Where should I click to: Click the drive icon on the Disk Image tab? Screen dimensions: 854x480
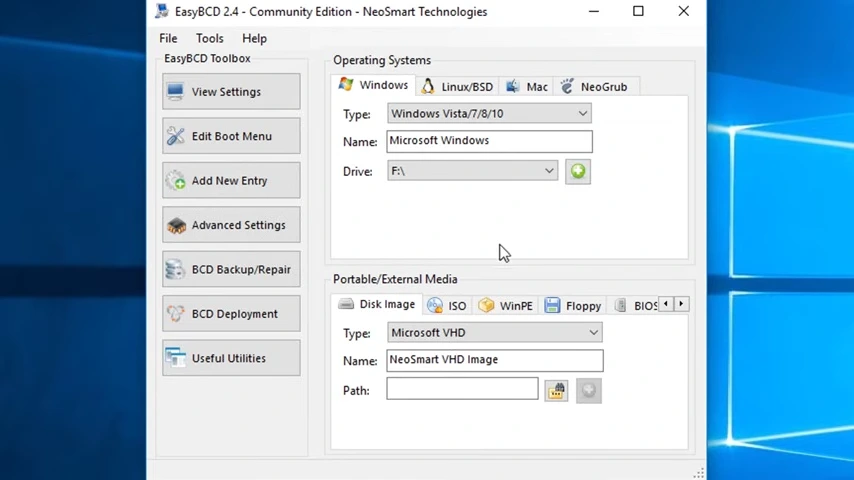[x=346, y=304]
